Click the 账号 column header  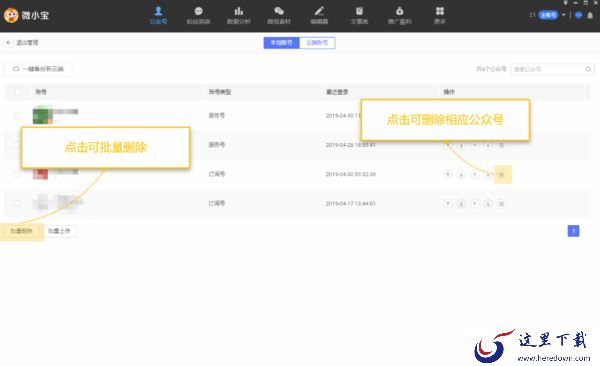click(x=41, y=92)
